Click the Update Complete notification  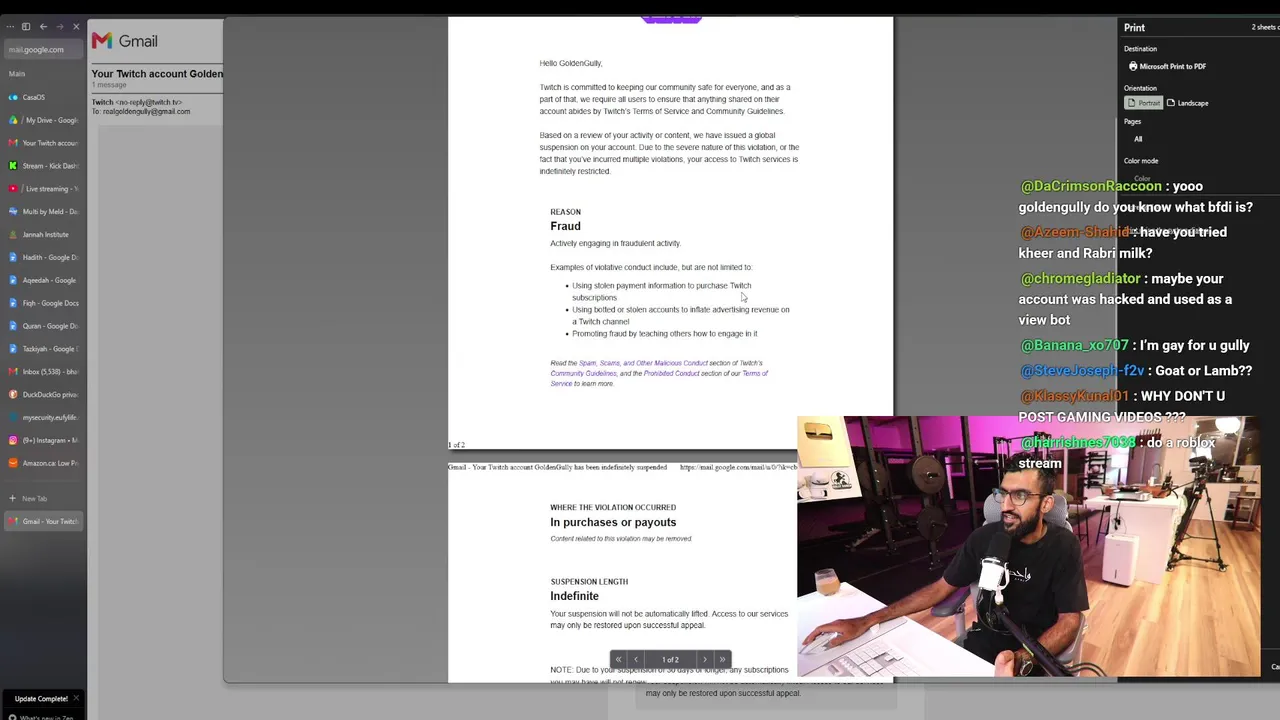[41, 698]
